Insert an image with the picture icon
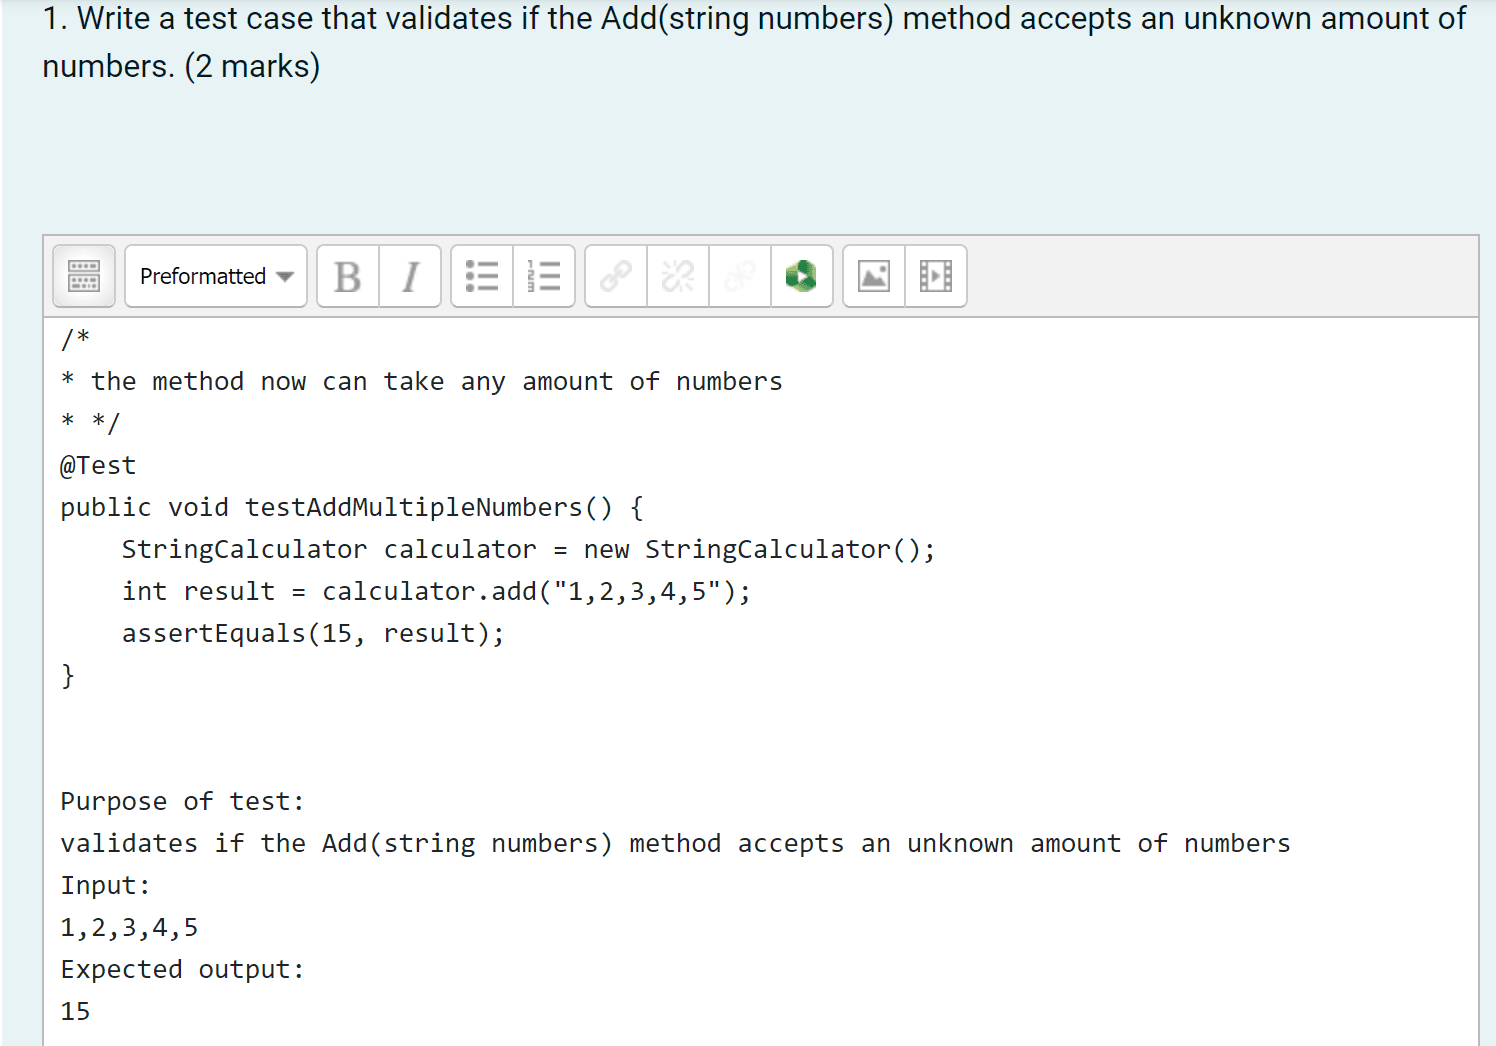The height and width of the screenshot is (1046, 1496). 874,276
